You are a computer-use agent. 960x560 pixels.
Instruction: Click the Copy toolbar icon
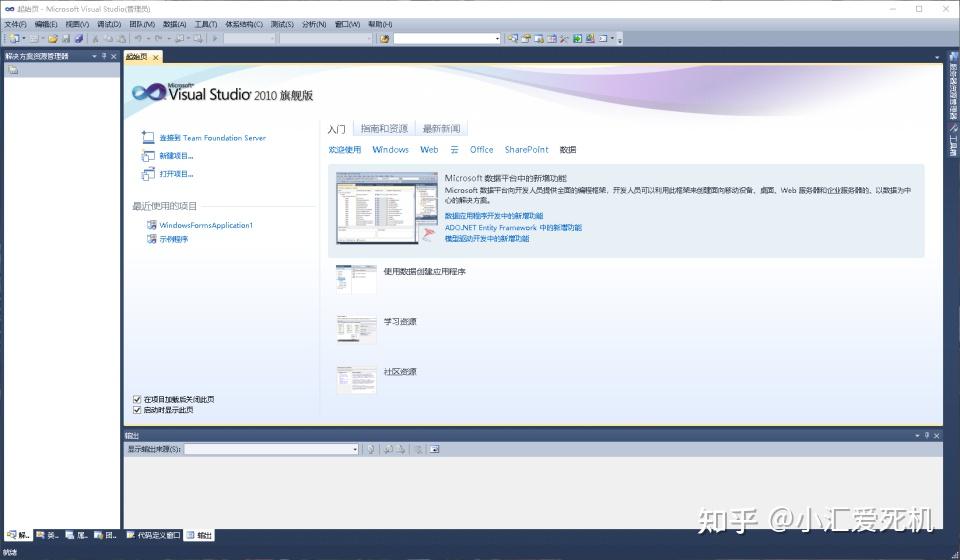click(x=108, y=38)
